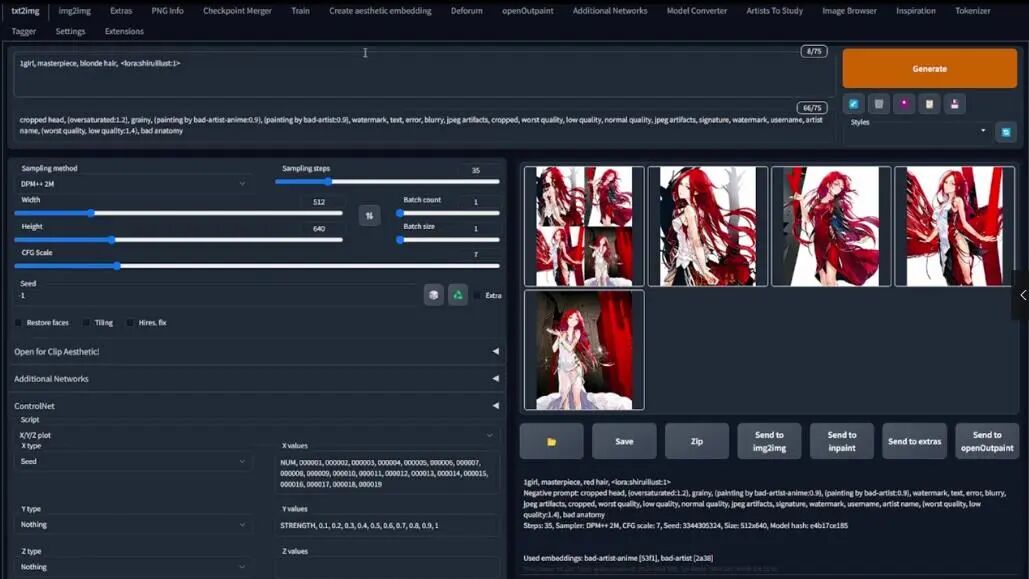Click the trash clear-prompt icon under Generate

[879, 104]
